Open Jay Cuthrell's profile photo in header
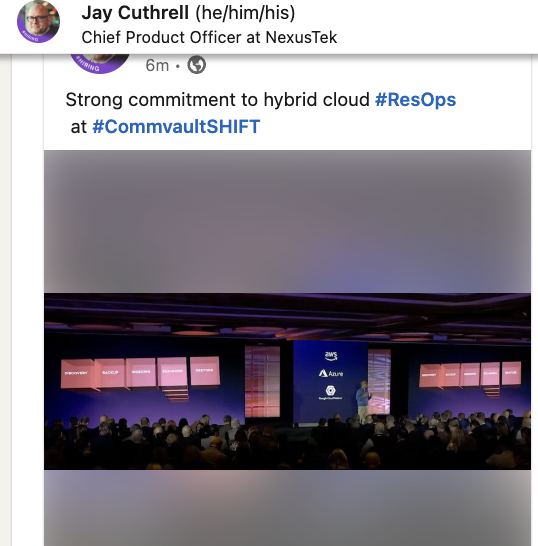The image size is (538, 546). tap(38, 22)
